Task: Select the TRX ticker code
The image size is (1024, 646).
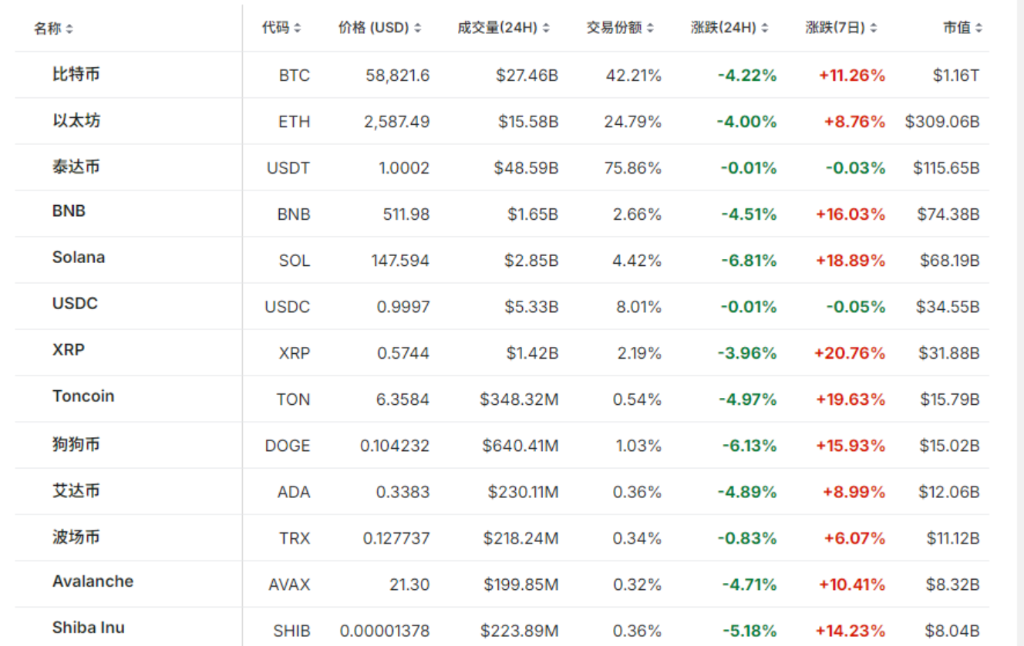Action: click(x=295, y=539)
